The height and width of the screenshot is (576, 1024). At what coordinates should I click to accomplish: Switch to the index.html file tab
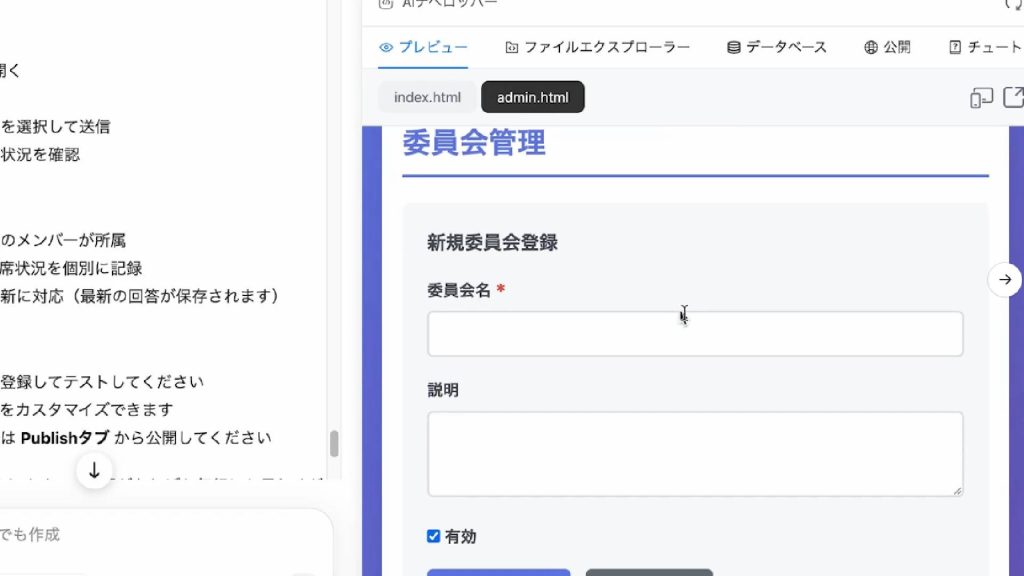pos(427,97)
